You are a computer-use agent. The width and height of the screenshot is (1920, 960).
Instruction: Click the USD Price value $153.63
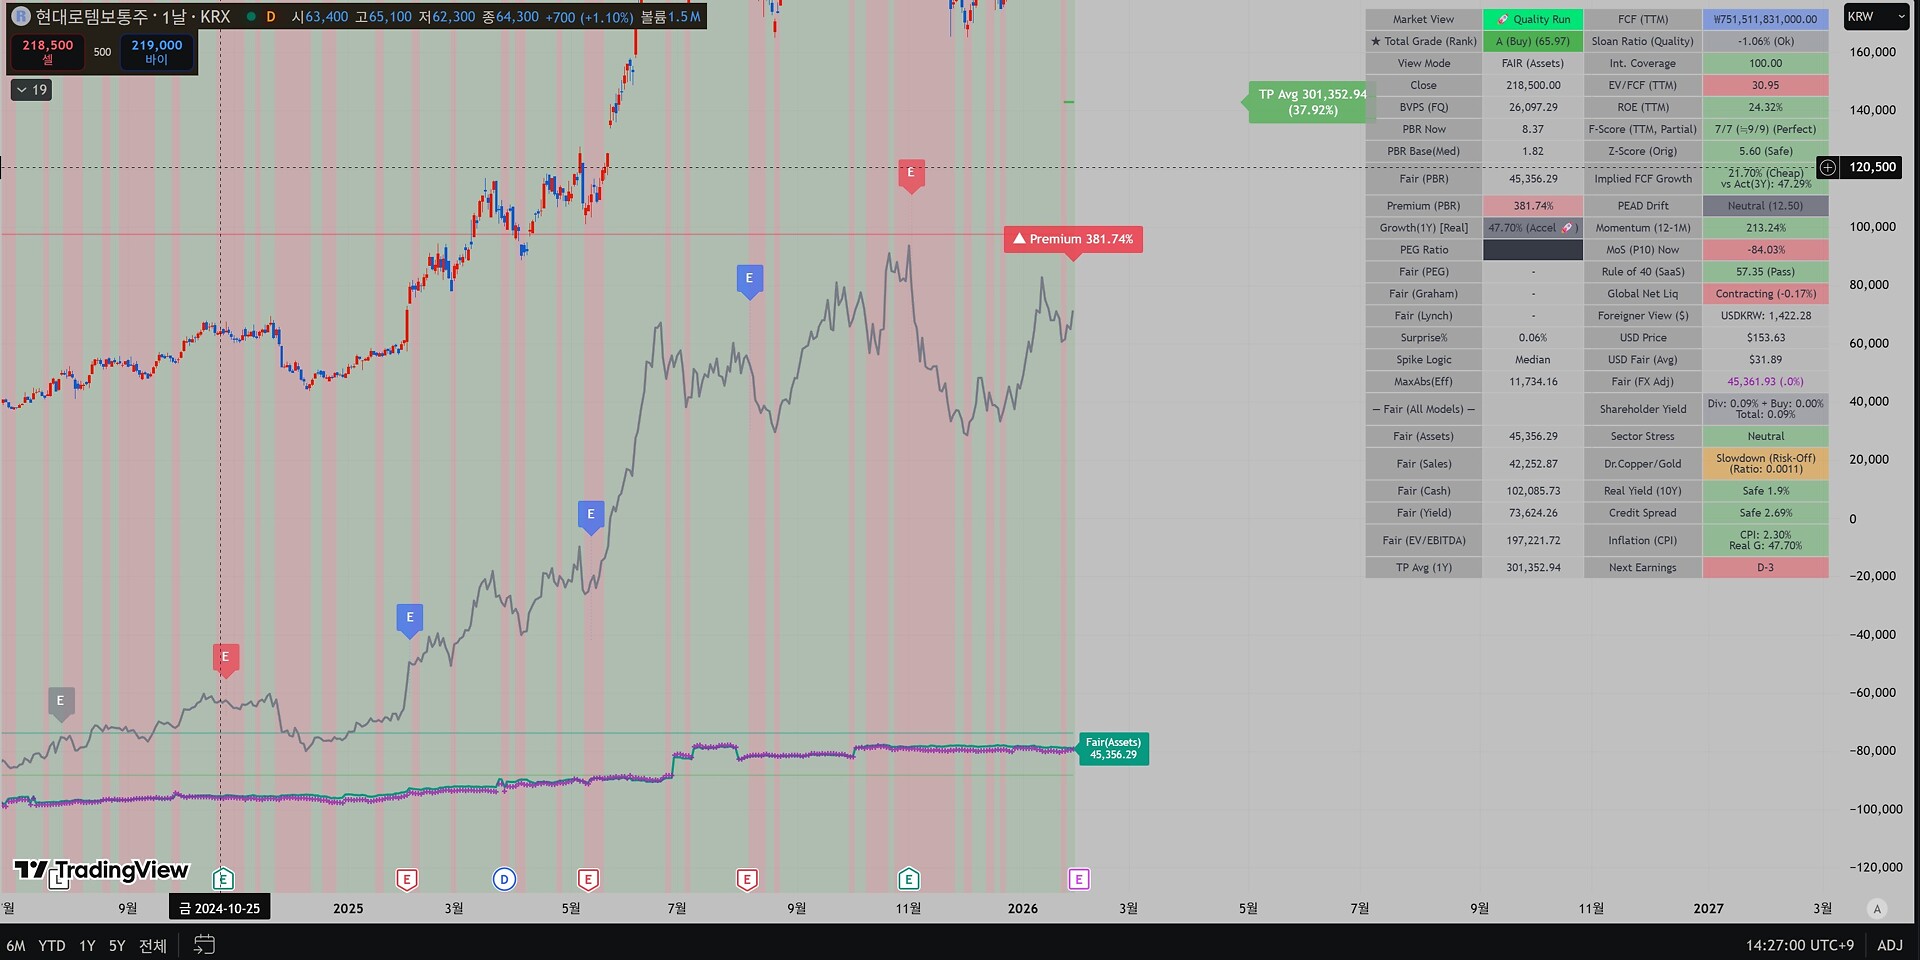tap(1766, 338)
